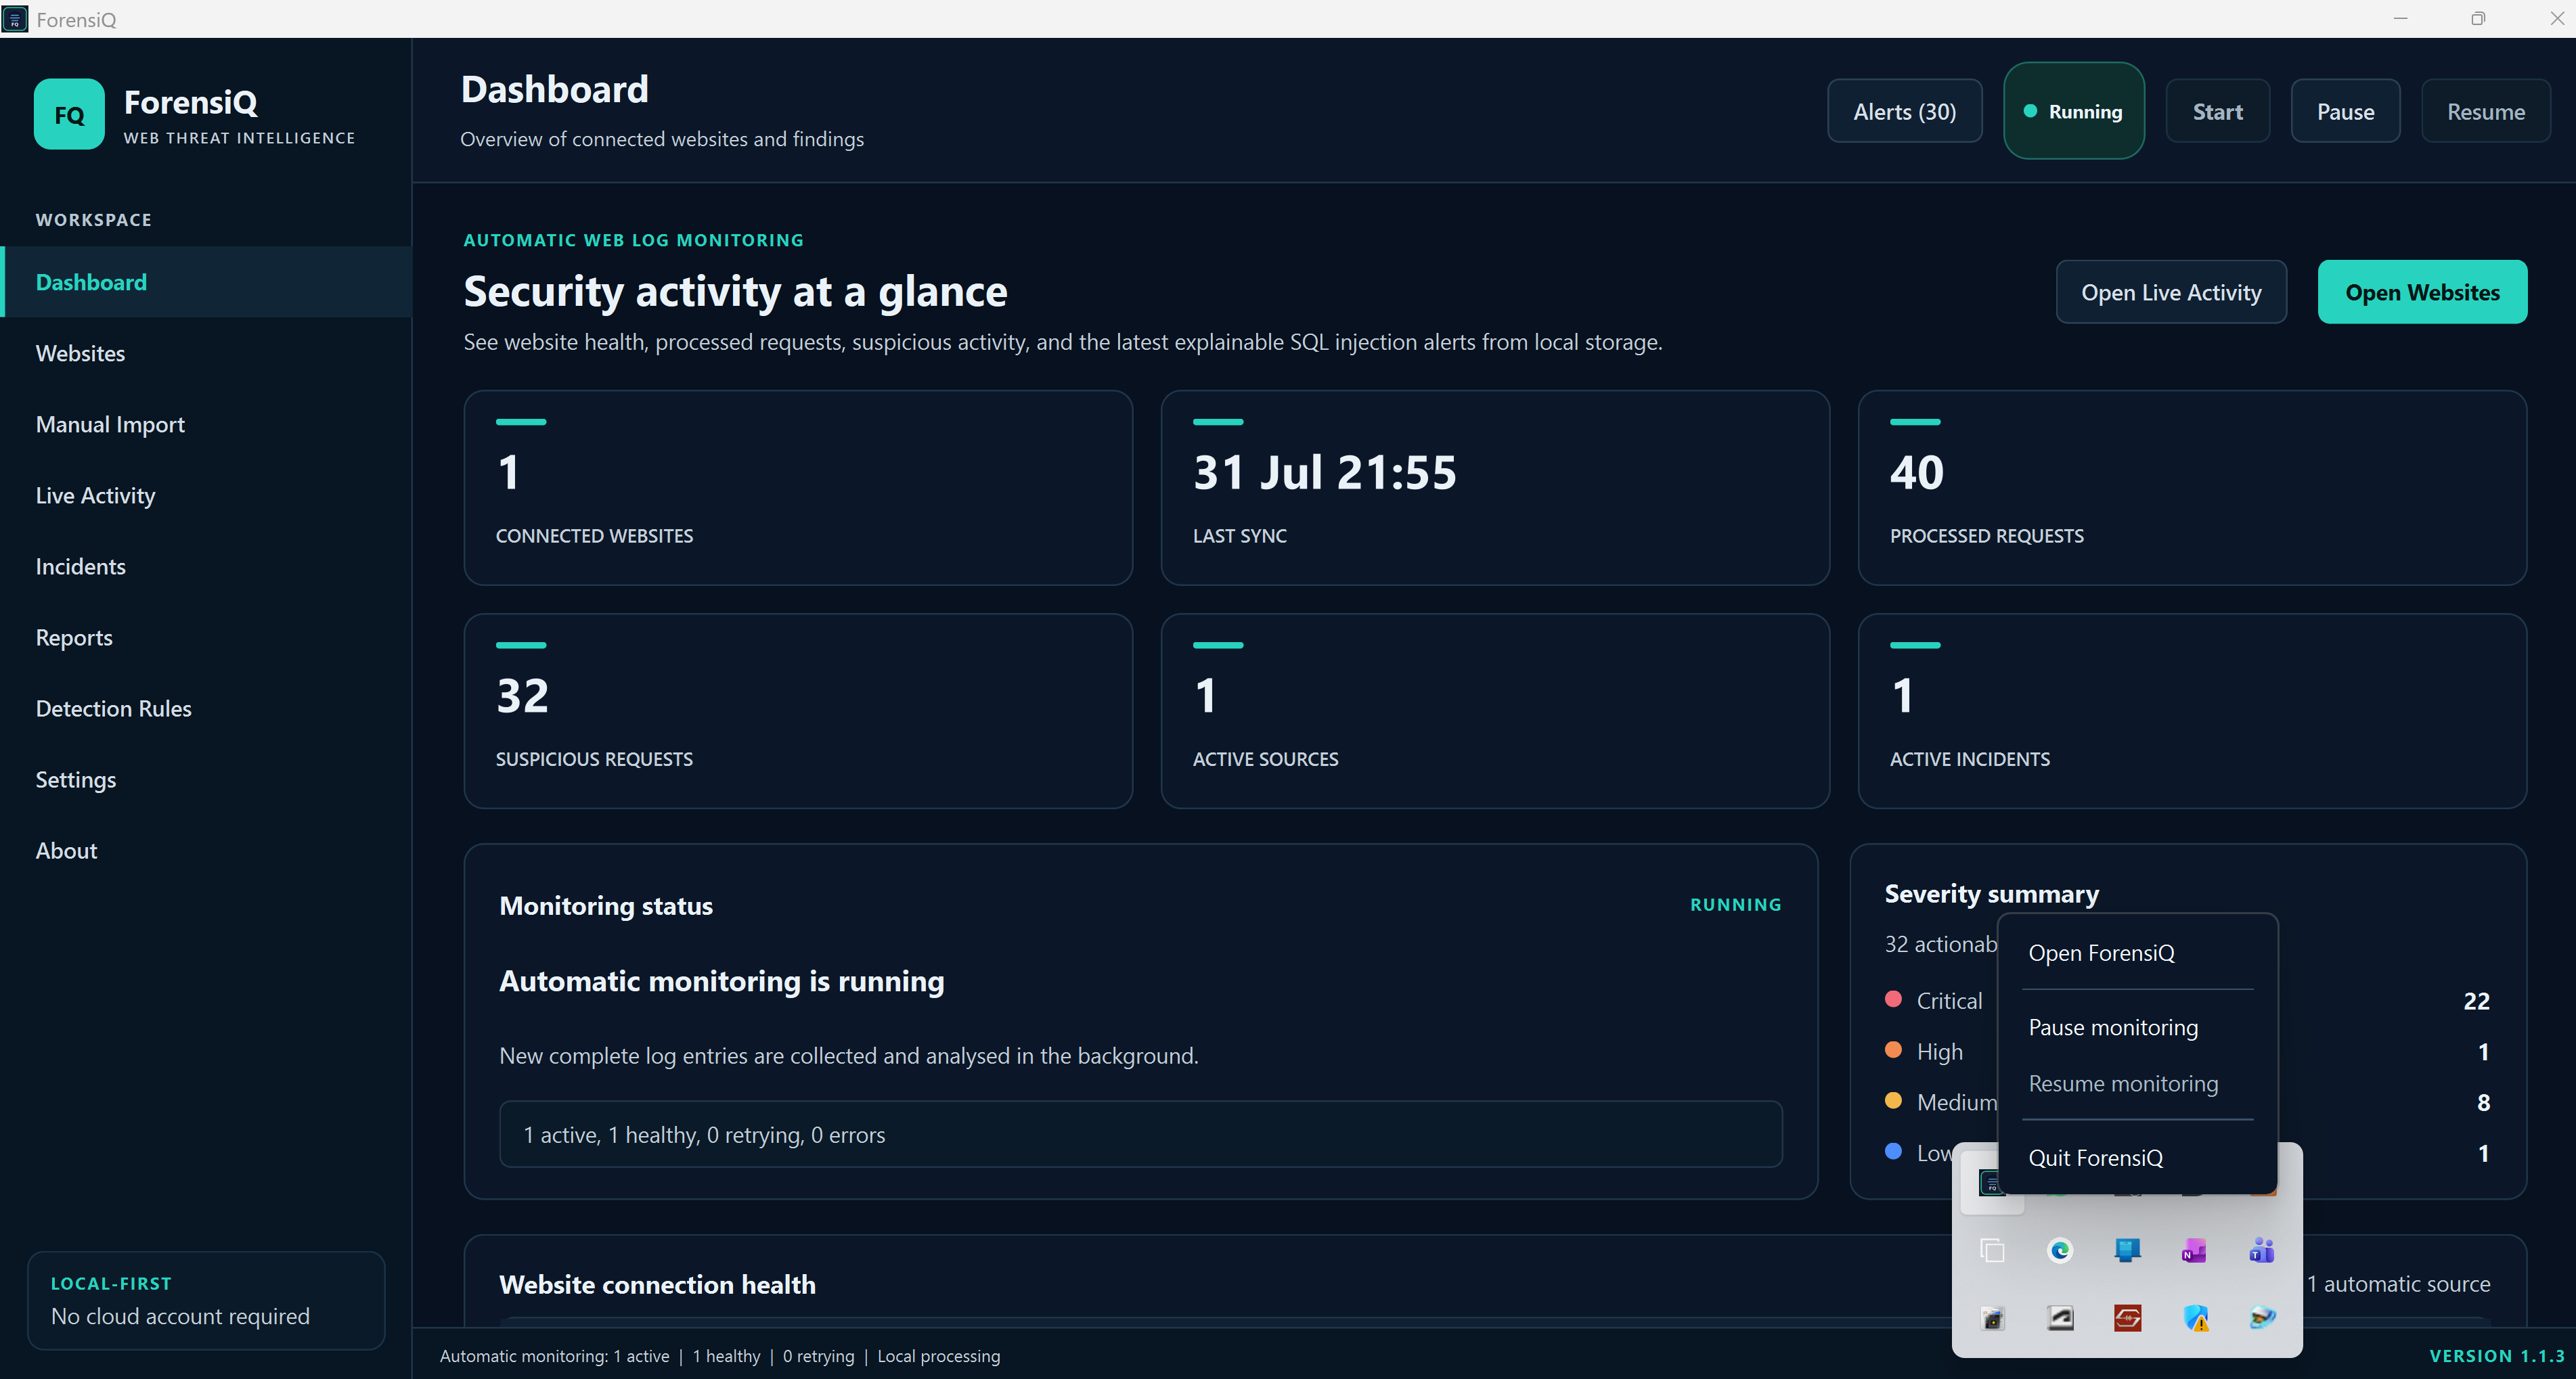This screenshot has width=2576, height=1379.
Task: Click the Pause button in header
Action: (2345, 111)
